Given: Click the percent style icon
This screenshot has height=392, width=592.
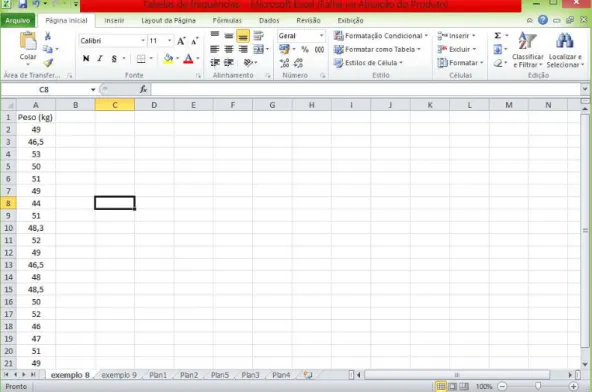Looking at the screenshot, I should click(305, 49).
